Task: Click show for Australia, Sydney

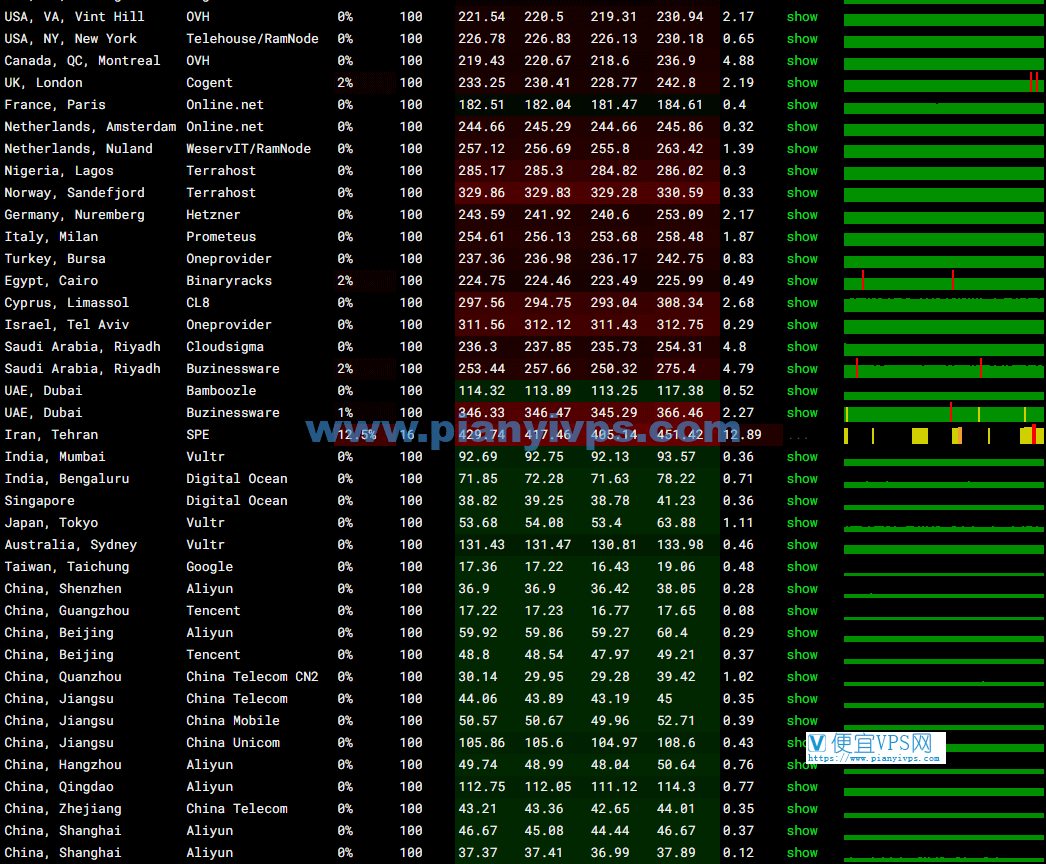Action: (x=802, y=545)
